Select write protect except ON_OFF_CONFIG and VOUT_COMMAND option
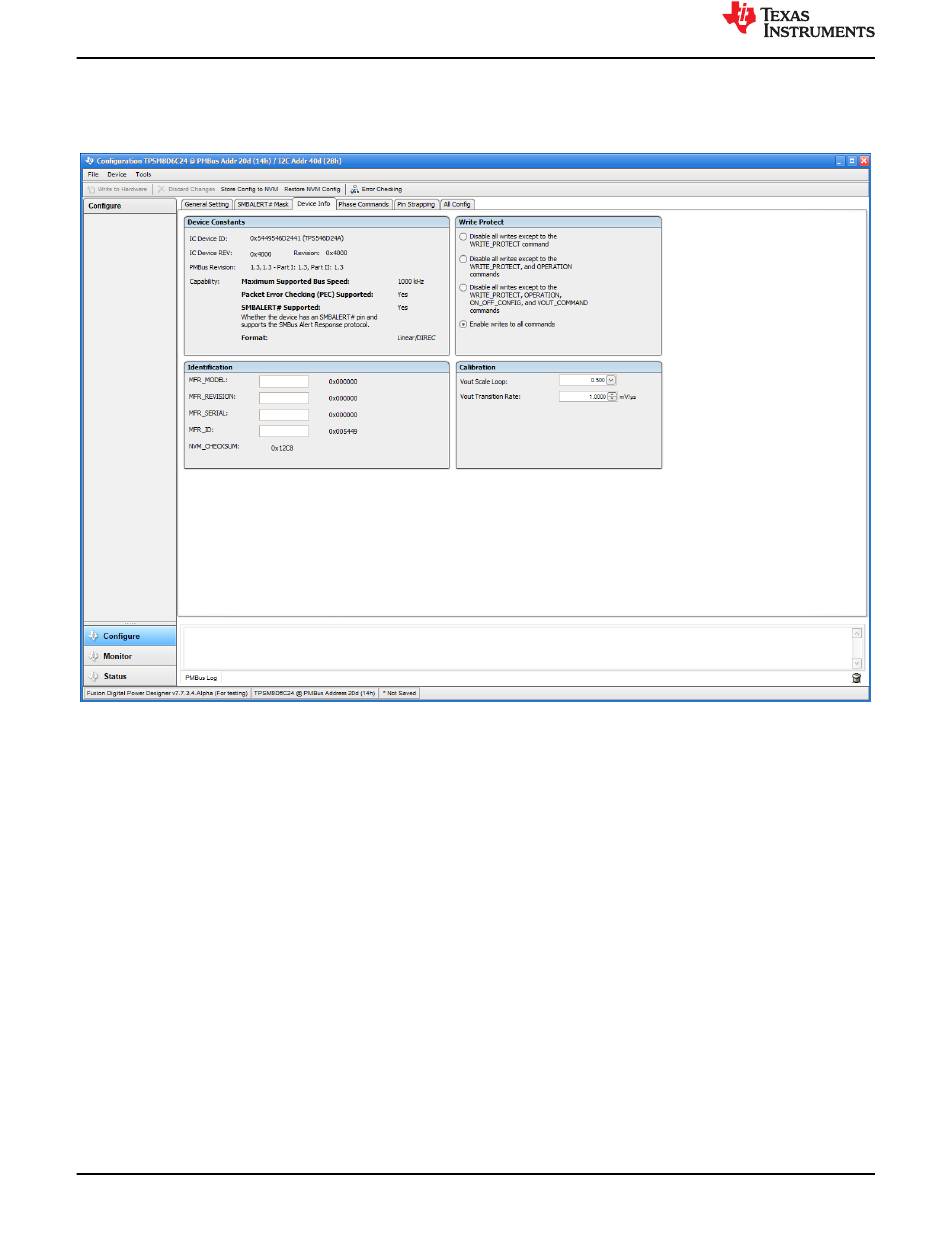This screenshot has height=1237, width=950. click(463, 287)
